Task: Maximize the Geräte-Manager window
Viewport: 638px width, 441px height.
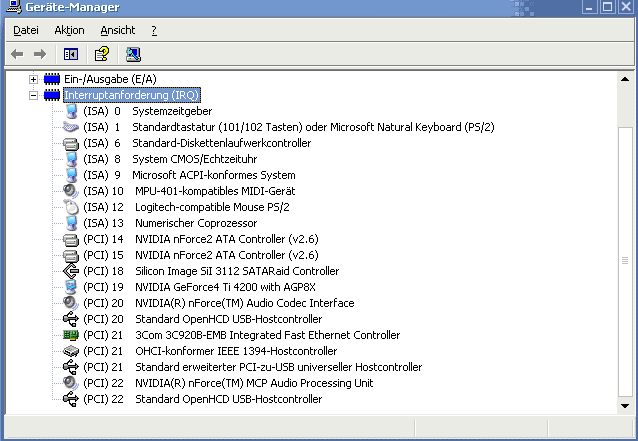Action: pos(607,7)
